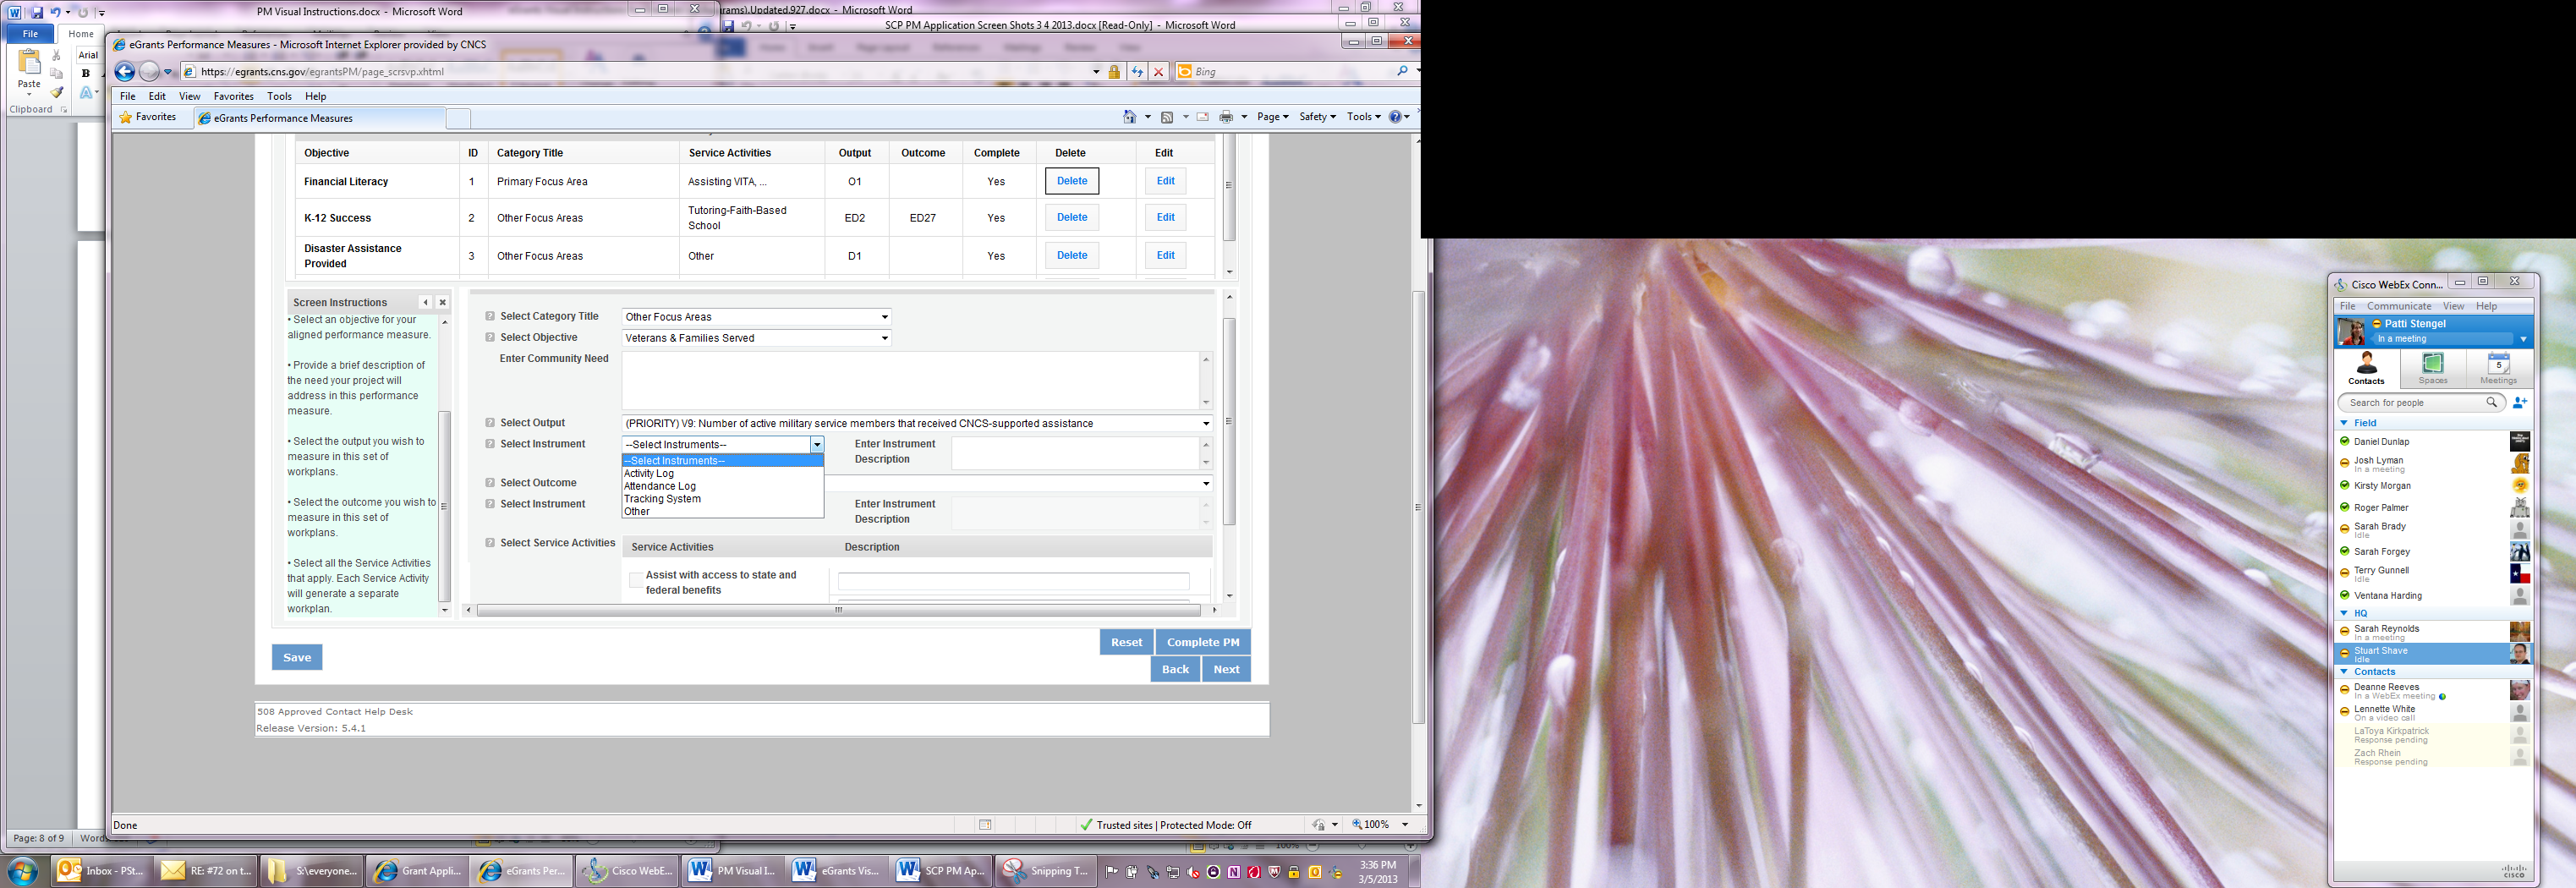Delete the Financial Literacy performance measure
Viewport: 2576px width, 888px height.
click(1072, 181)
